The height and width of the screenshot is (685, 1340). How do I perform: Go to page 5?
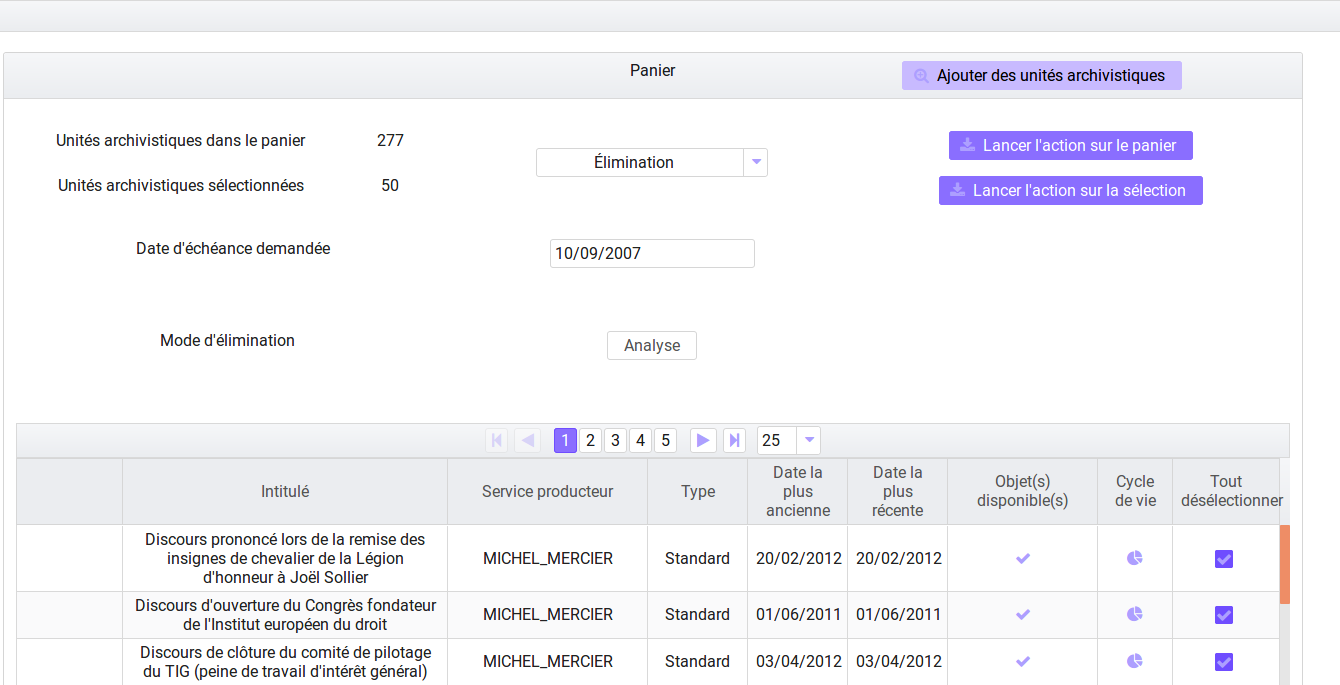pyautogui.click(x=666, y=440)
